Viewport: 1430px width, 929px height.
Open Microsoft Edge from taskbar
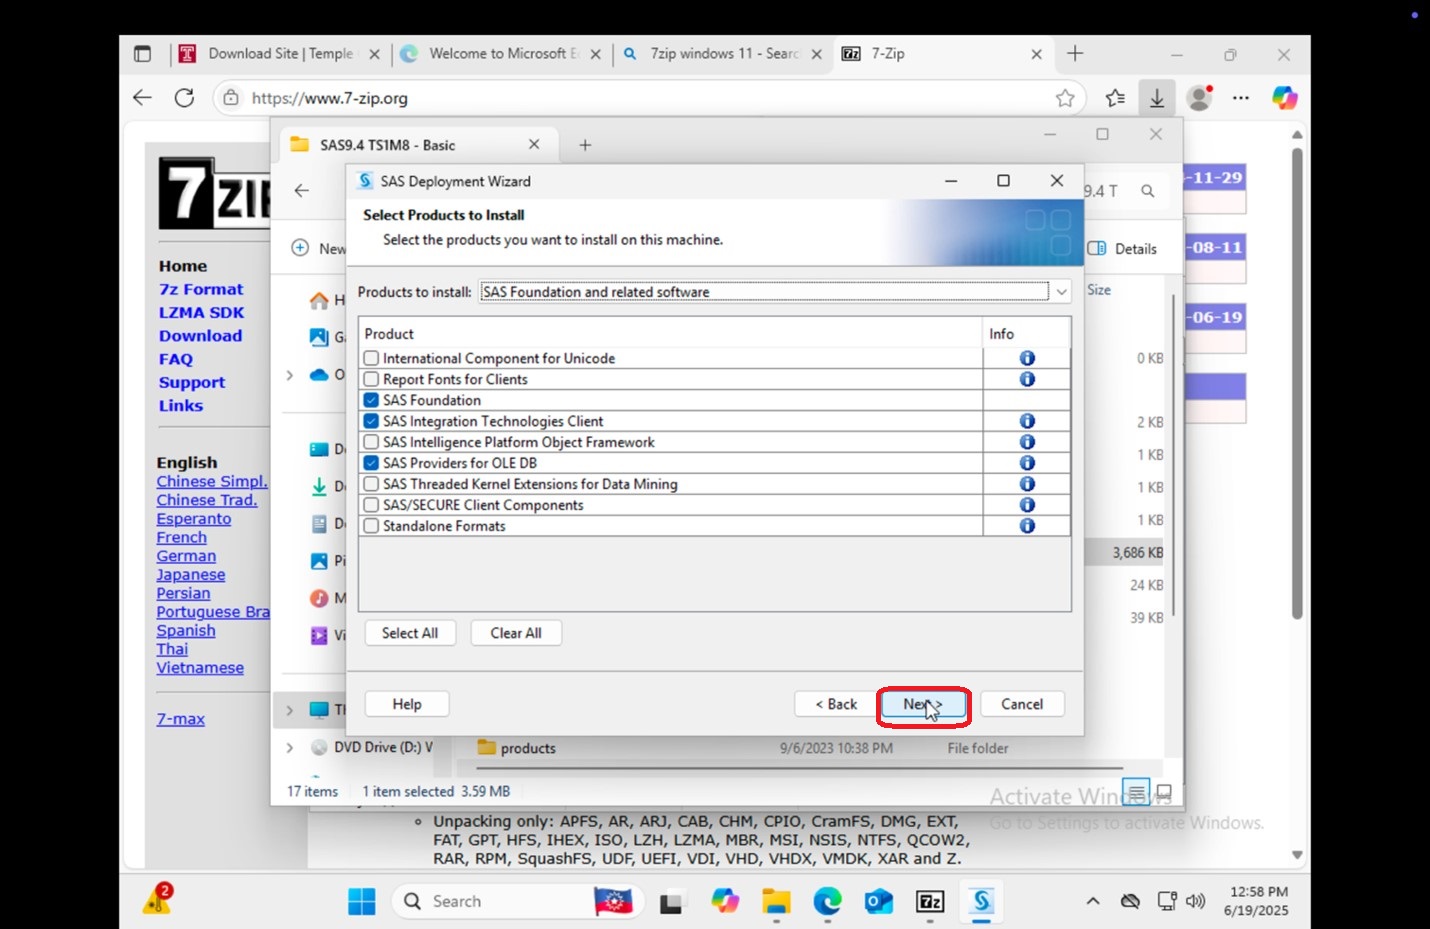(827, 901)
